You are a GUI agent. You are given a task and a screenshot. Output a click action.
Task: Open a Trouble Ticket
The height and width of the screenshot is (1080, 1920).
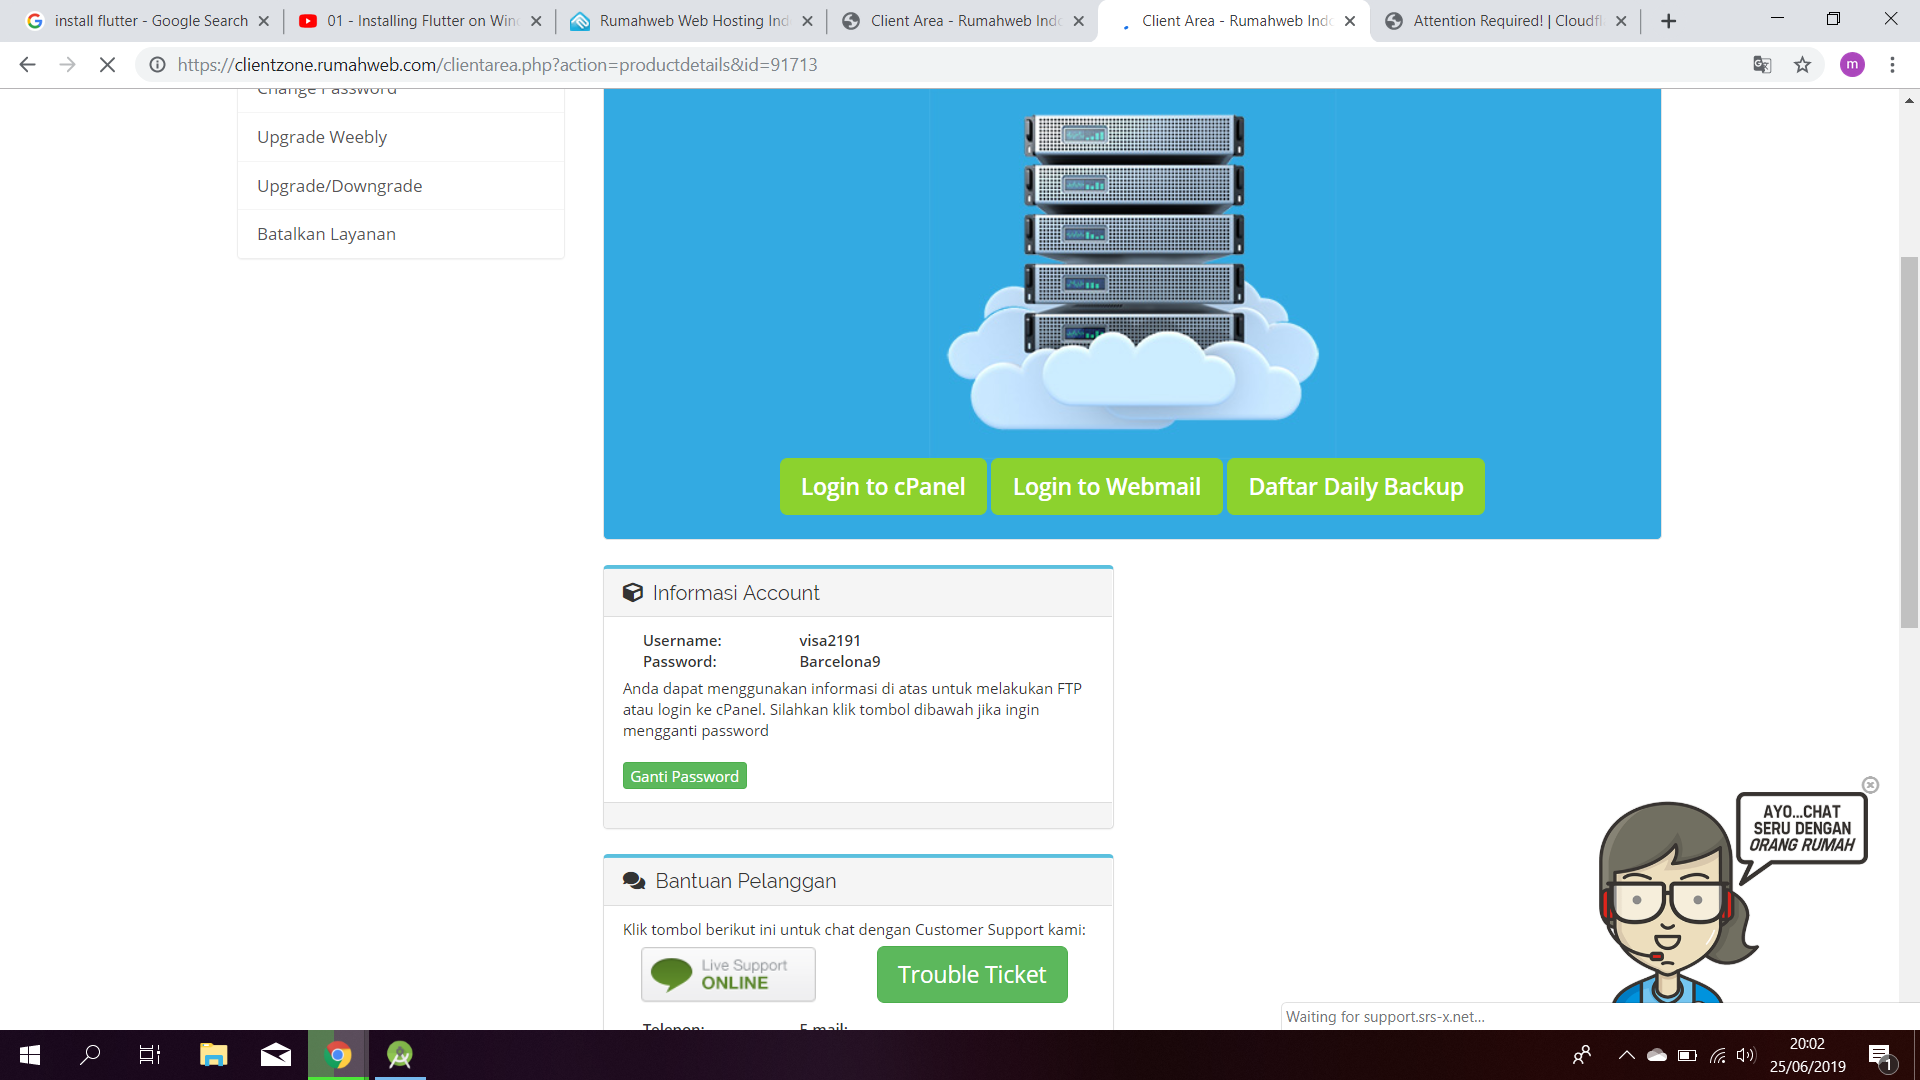point(972,974)
